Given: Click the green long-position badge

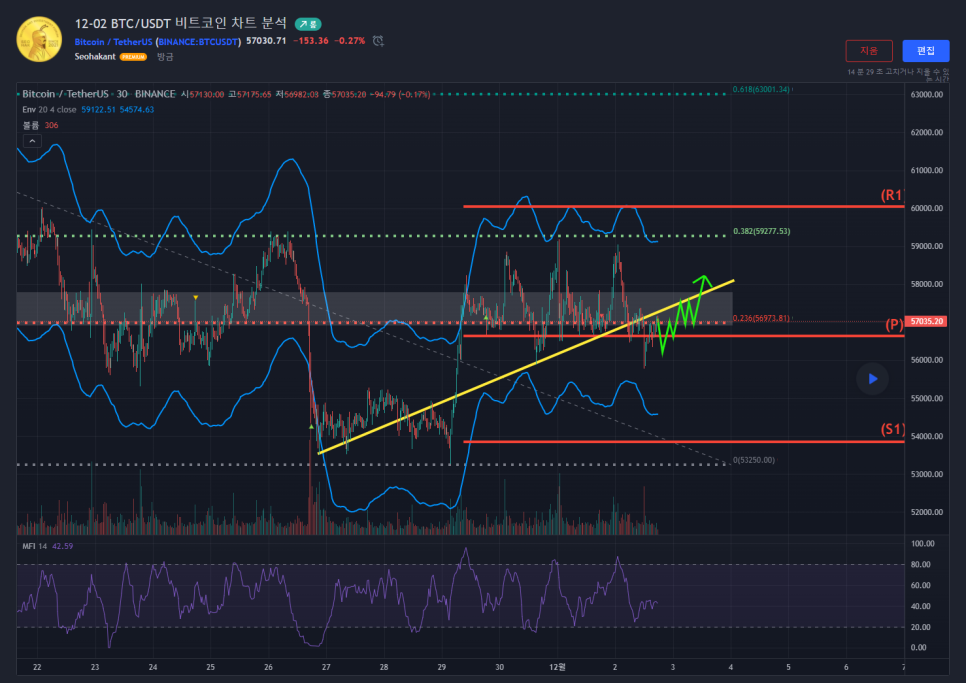Looking at the screenshot, I should coord(308,23).
